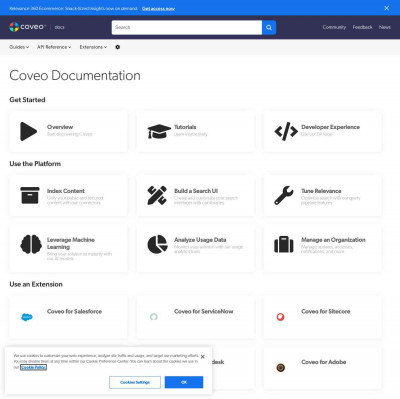Expand the Extensions dropdown menu
The width and height of the screenshot is (400, 399).
[x=93, y=47]
